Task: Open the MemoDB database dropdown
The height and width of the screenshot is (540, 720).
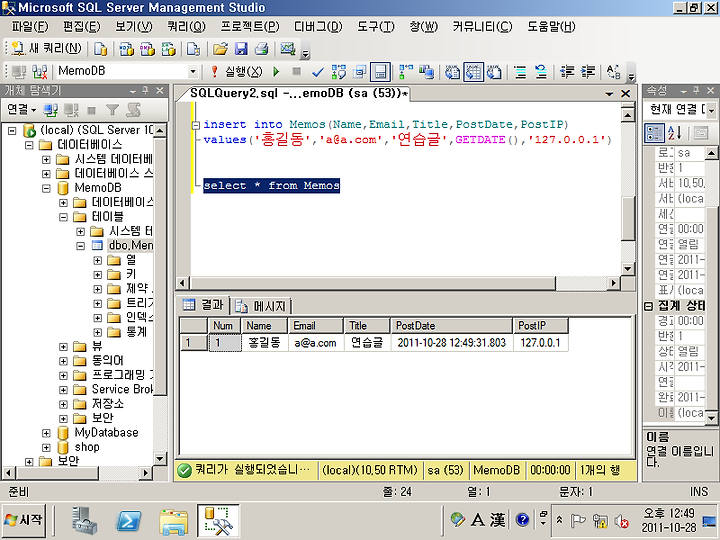Action: coord(193,72)
